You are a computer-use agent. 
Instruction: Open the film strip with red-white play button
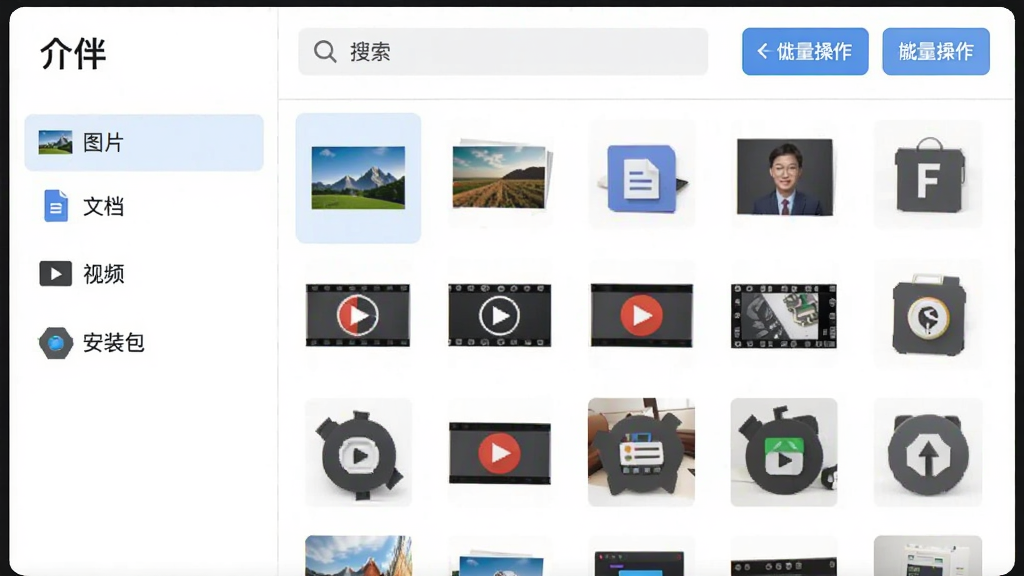(358, 315)
